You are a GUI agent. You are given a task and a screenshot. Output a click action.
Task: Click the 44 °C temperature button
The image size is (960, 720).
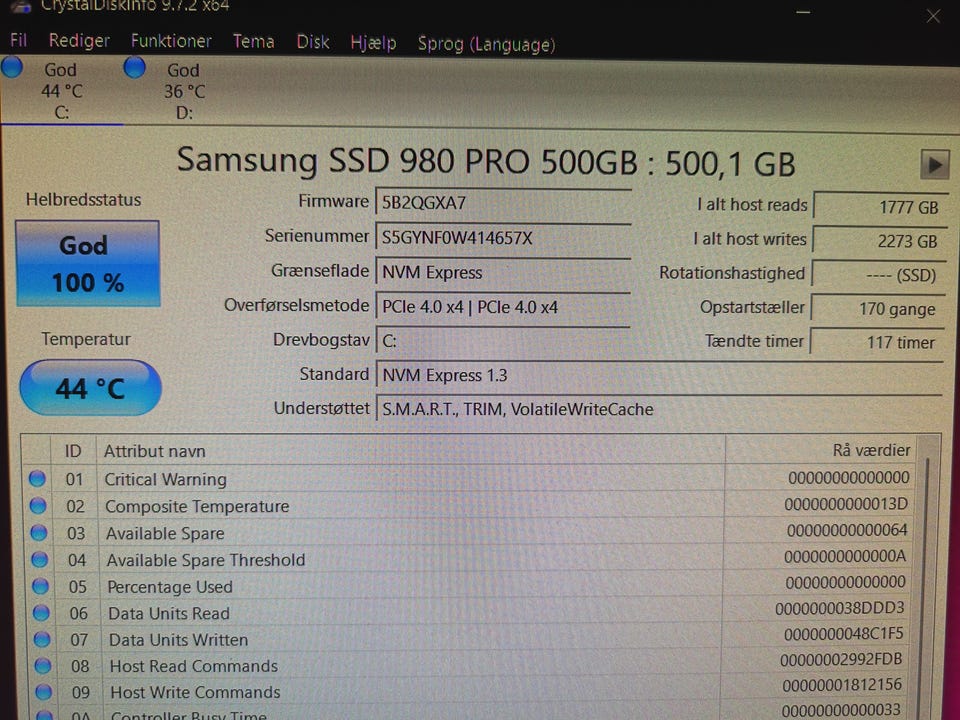point(91,388)
